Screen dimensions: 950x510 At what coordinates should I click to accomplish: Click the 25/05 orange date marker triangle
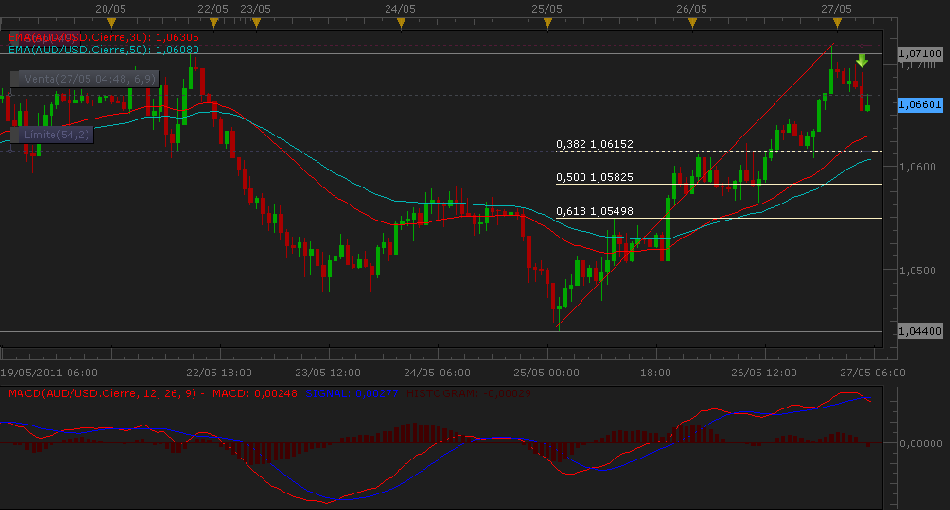click(547, 21)
